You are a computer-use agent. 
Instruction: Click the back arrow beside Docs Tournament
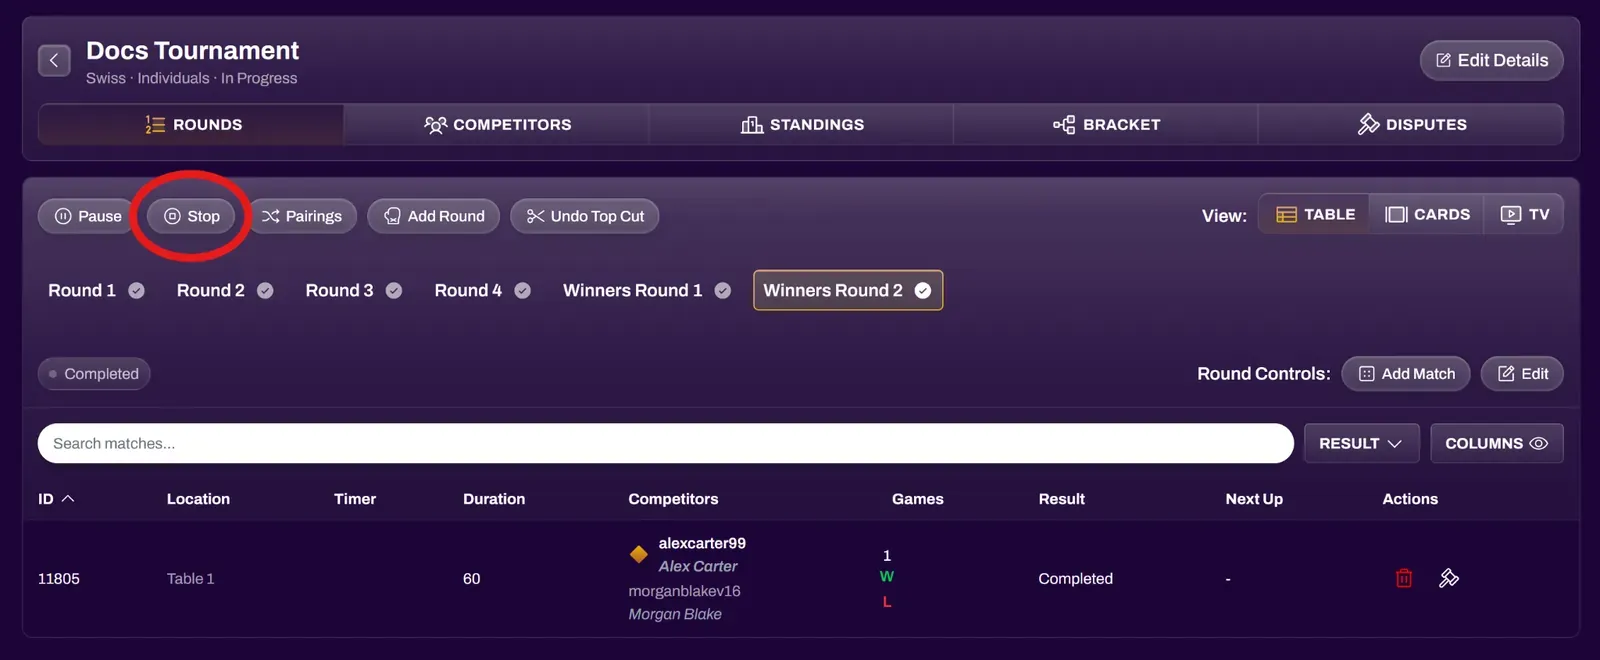click(54, 60)
